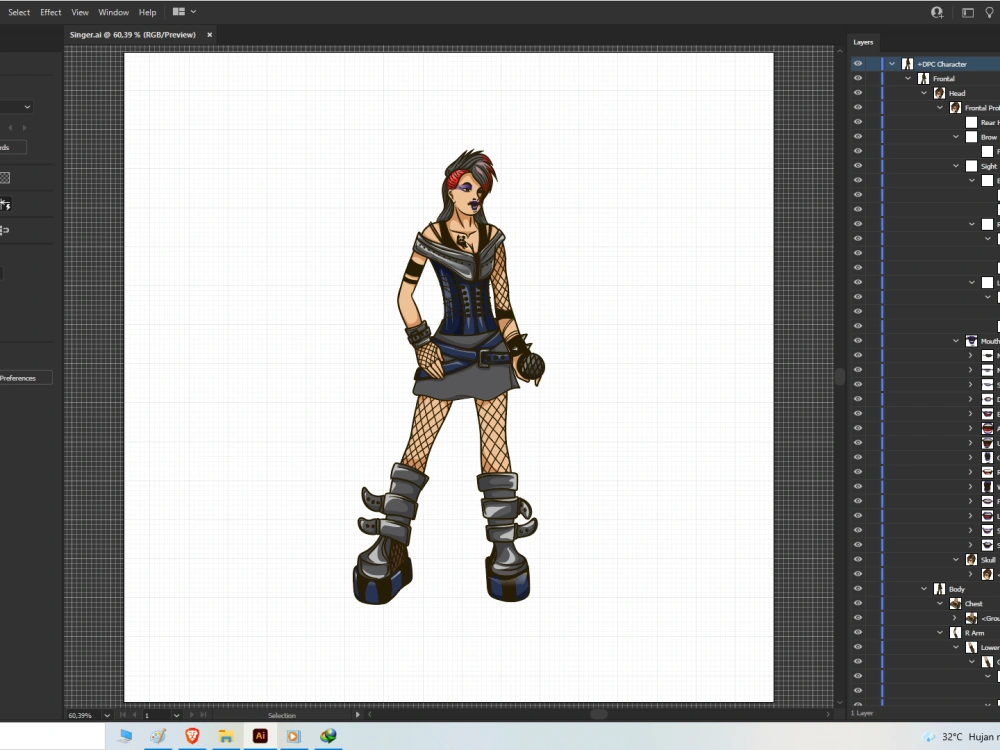Click the transparency grid icon in left panel
This screenshot has width=1000, height=750.
(x=5, y=178)
